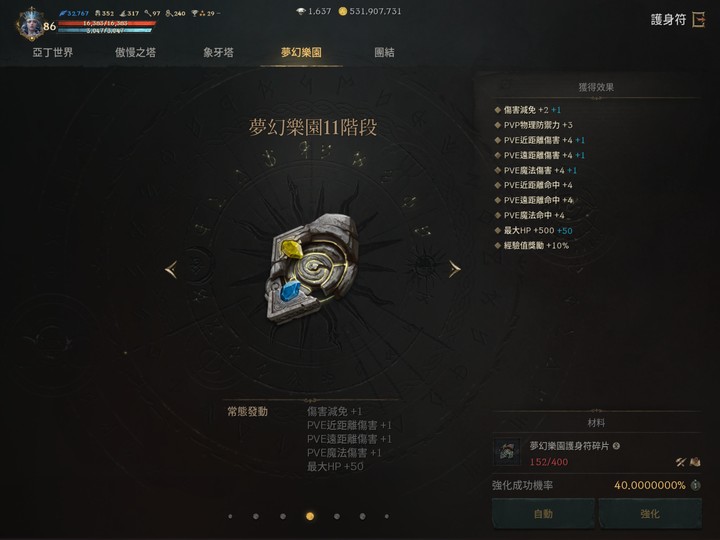Click the character portrait avatar
720x540 pixels.
coord(32,24)
